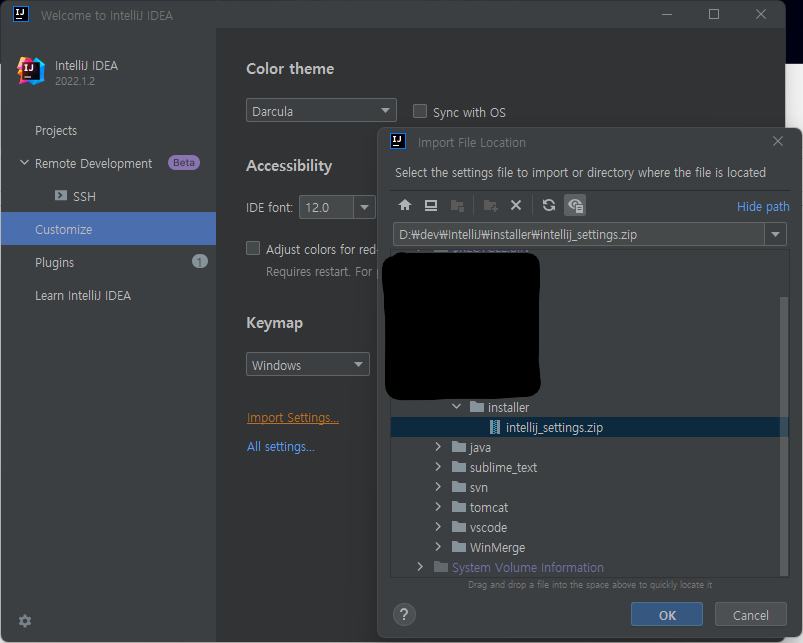Viewport: 803px width, 643px height.
Task: Click the installer folder icon
Action: tap(477, 406)
